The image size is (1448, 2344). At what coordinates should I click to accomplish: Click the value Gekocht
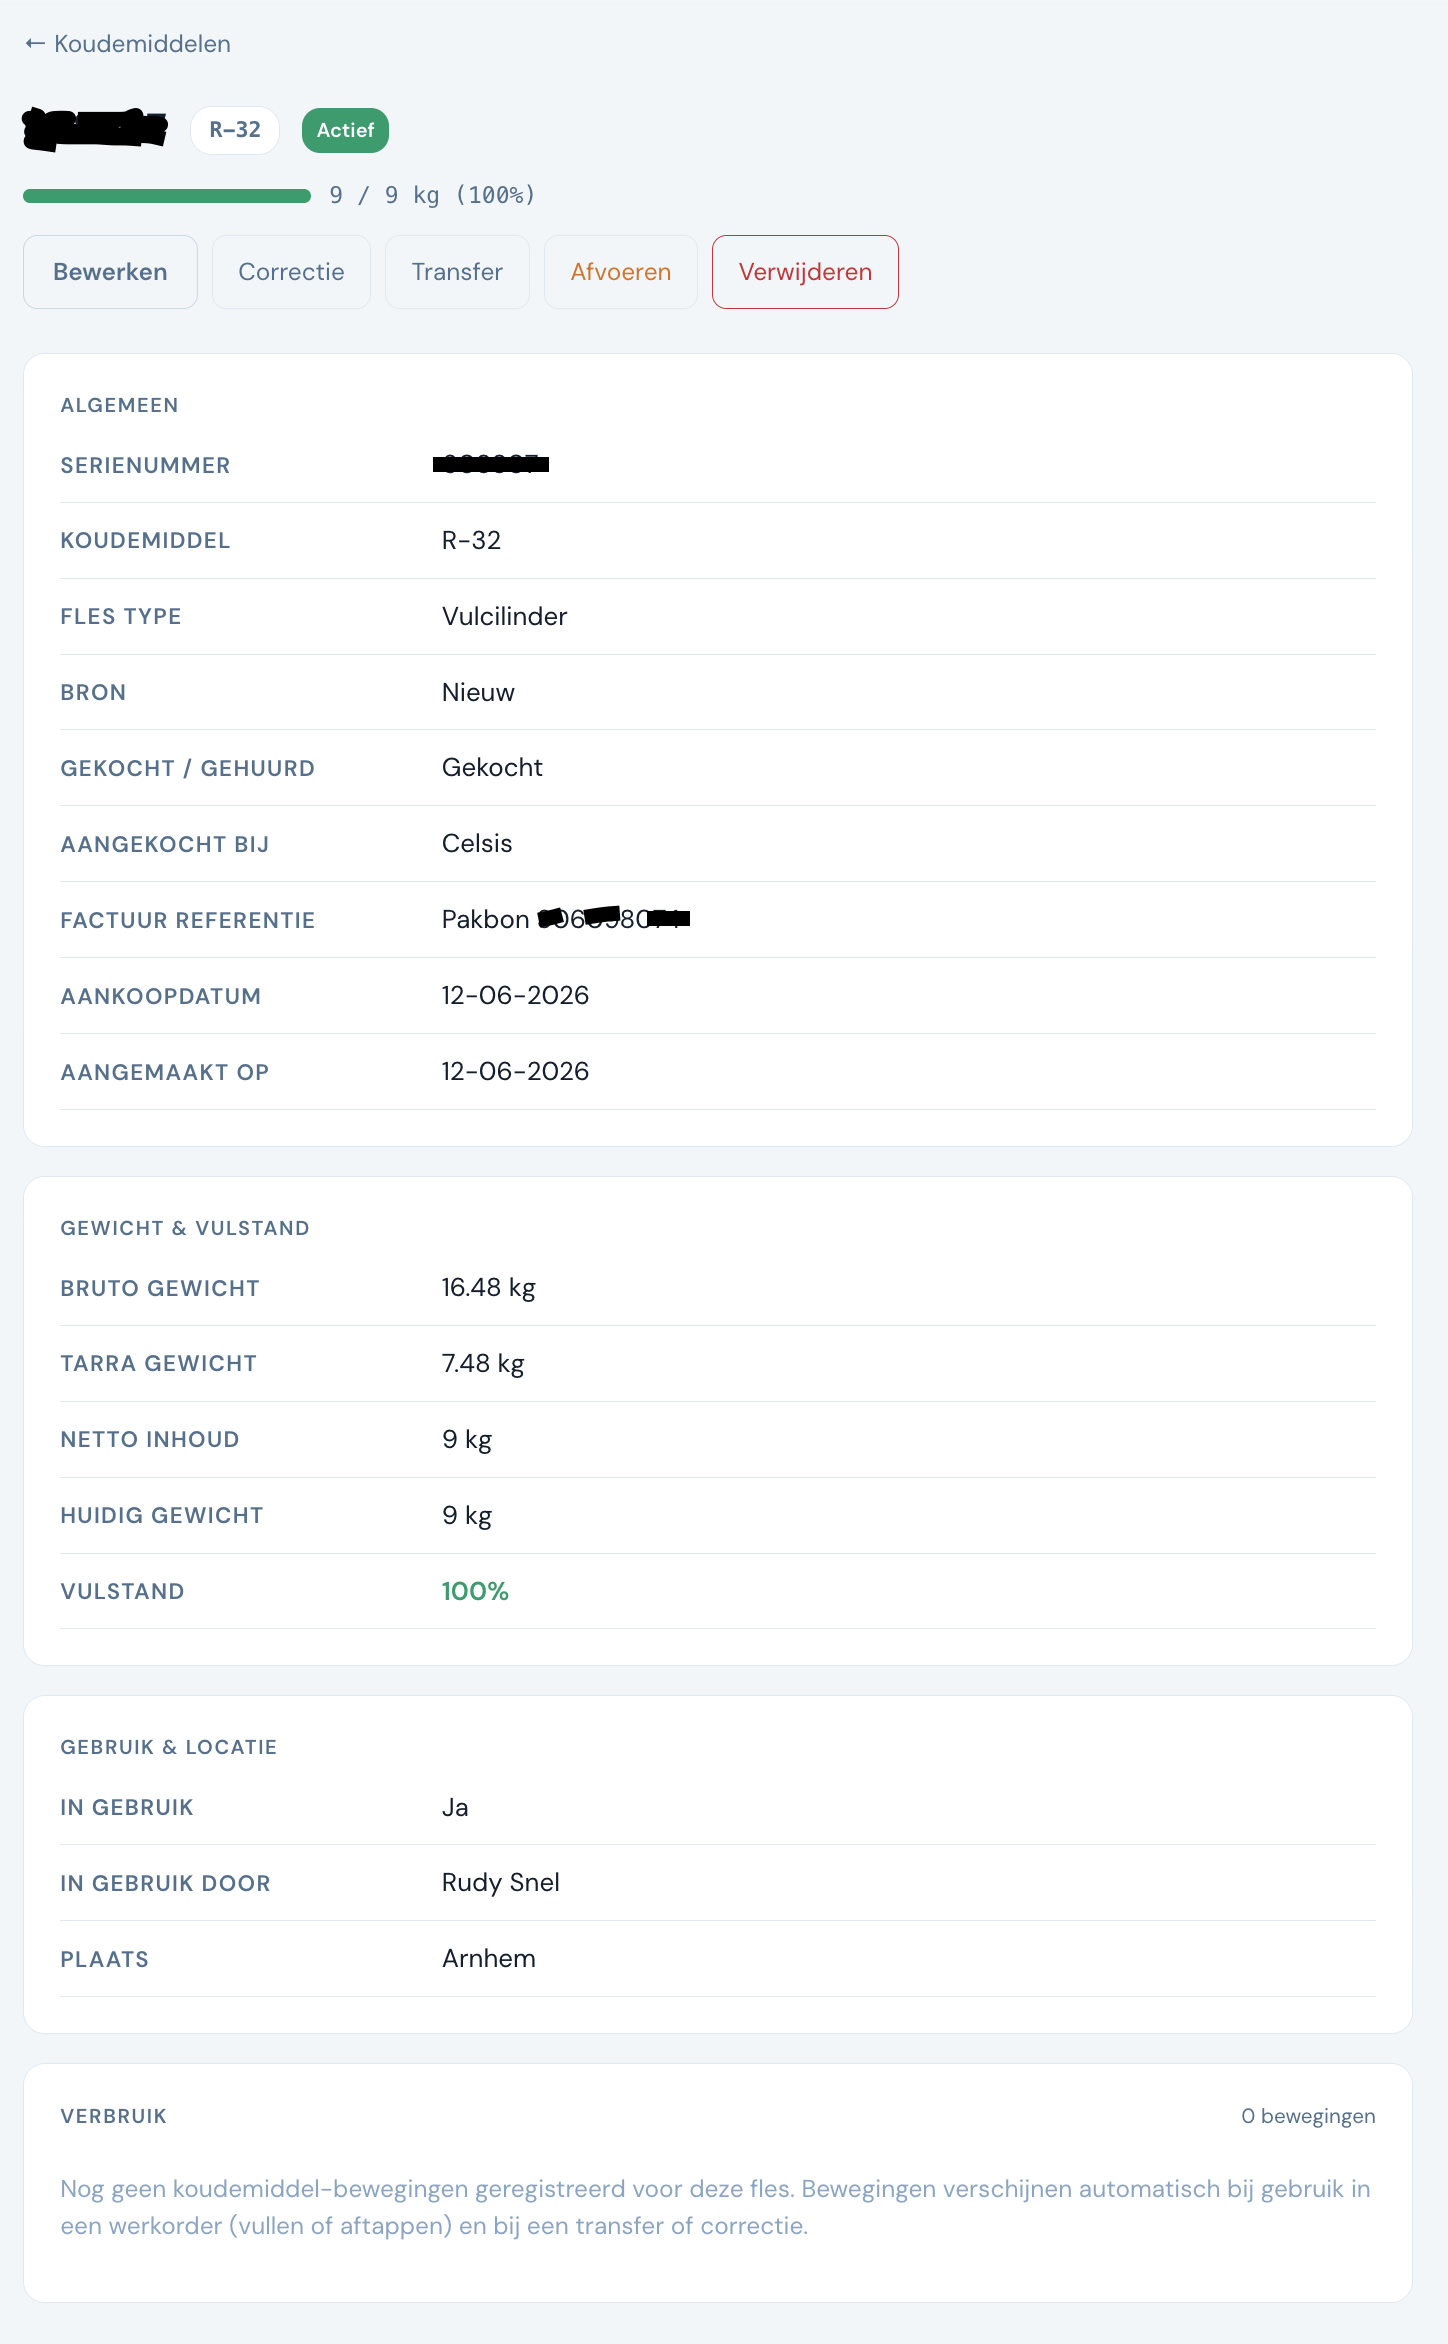pyautogui.click(x=492, y=768)
